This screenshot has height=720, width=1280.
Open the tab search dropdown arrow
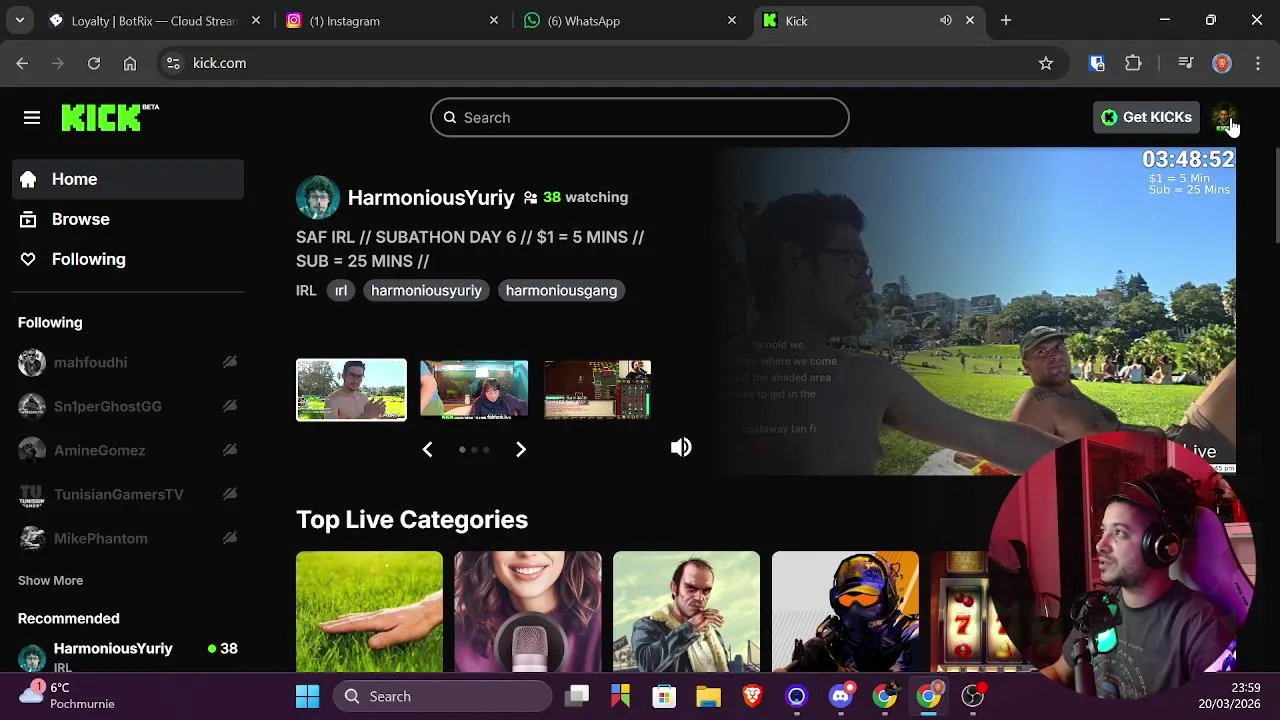click(20, 20)
